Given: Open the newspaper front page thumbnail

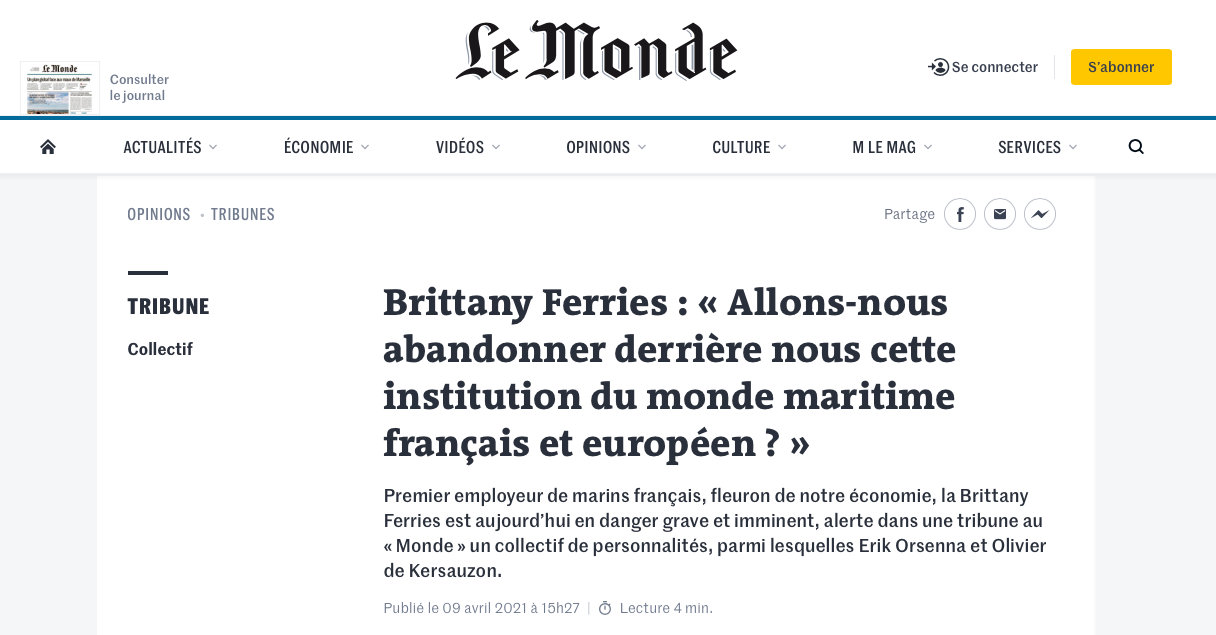Looking at the screenshot, I should 60,87.
